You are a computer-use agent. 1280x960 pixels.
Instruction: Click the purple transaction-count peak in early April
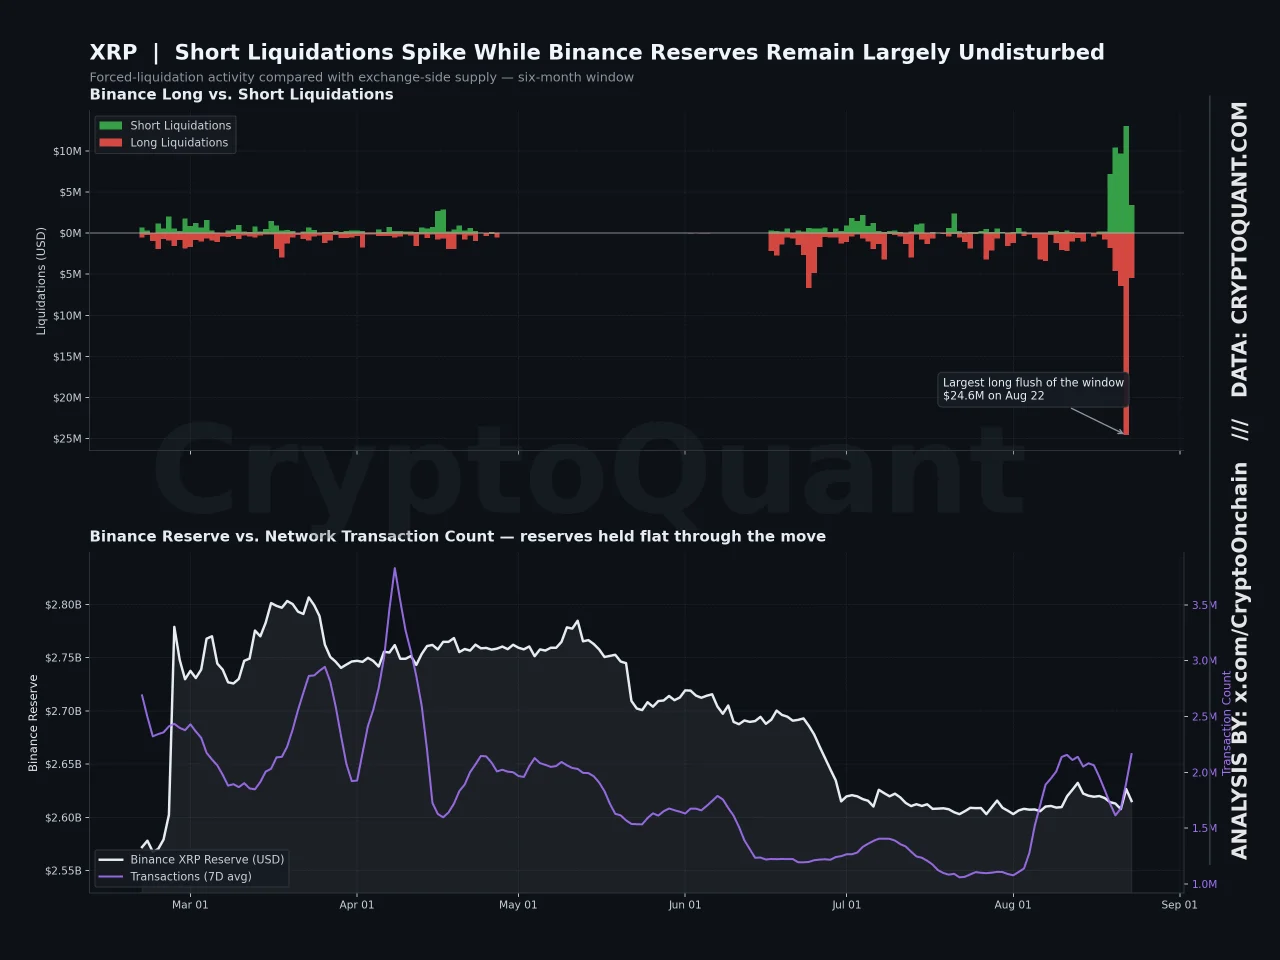tap(395, 570)
